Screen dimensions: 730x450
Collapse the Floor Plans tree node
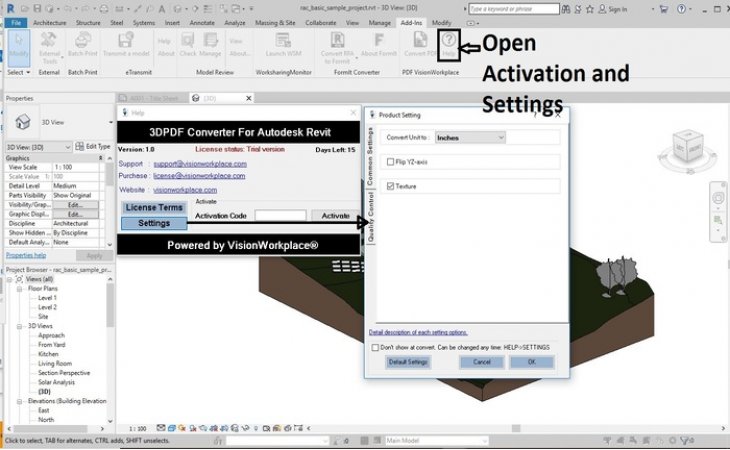point(20,289)
